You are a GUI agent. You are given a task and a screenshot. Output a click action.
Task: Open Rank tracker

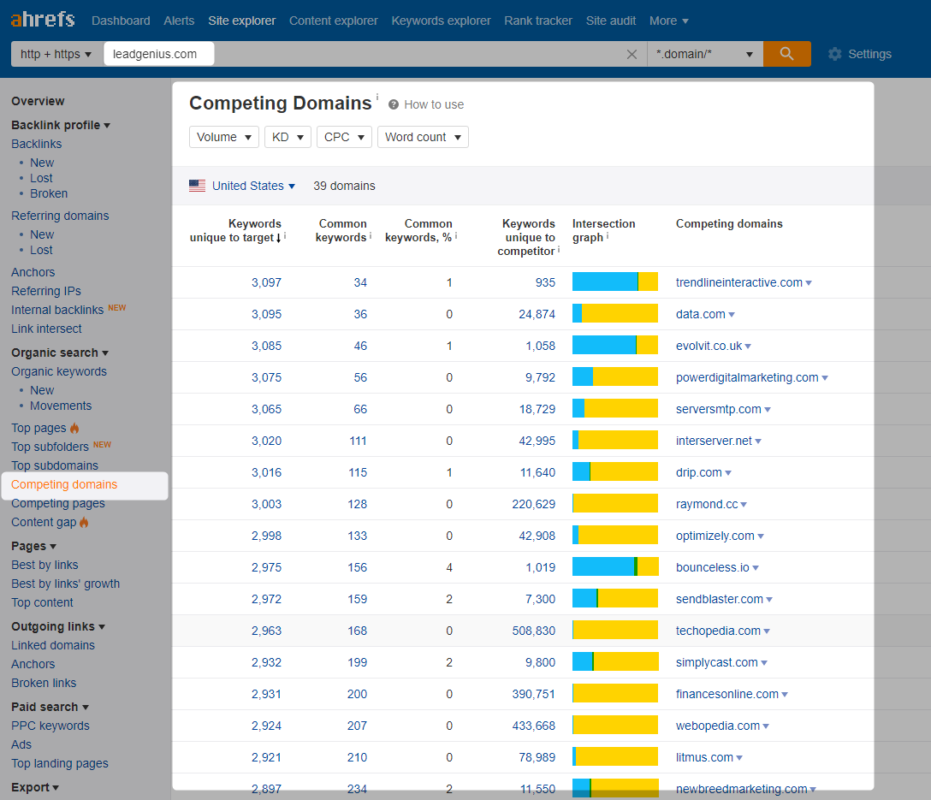pos(538,21)
